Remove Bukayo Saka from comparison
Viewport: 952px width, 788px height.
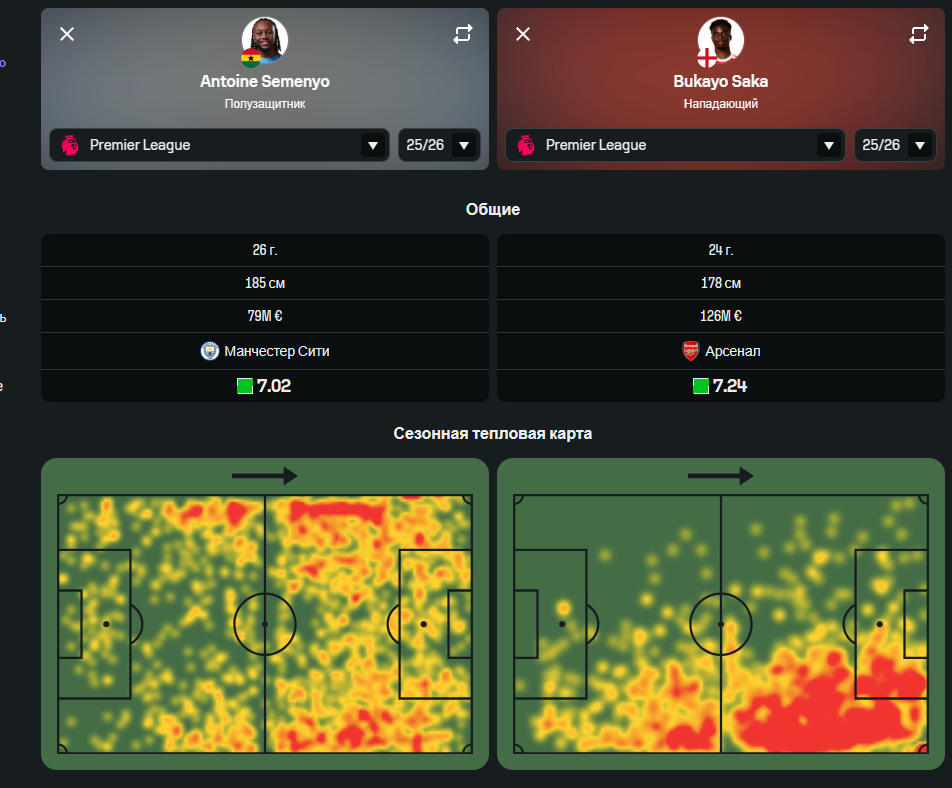tap(523, 34)
